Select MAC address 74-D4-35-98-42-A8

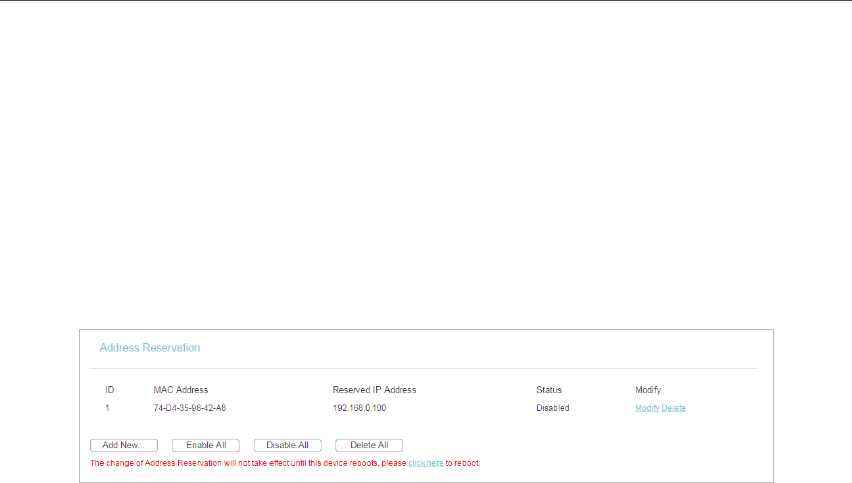190,408
